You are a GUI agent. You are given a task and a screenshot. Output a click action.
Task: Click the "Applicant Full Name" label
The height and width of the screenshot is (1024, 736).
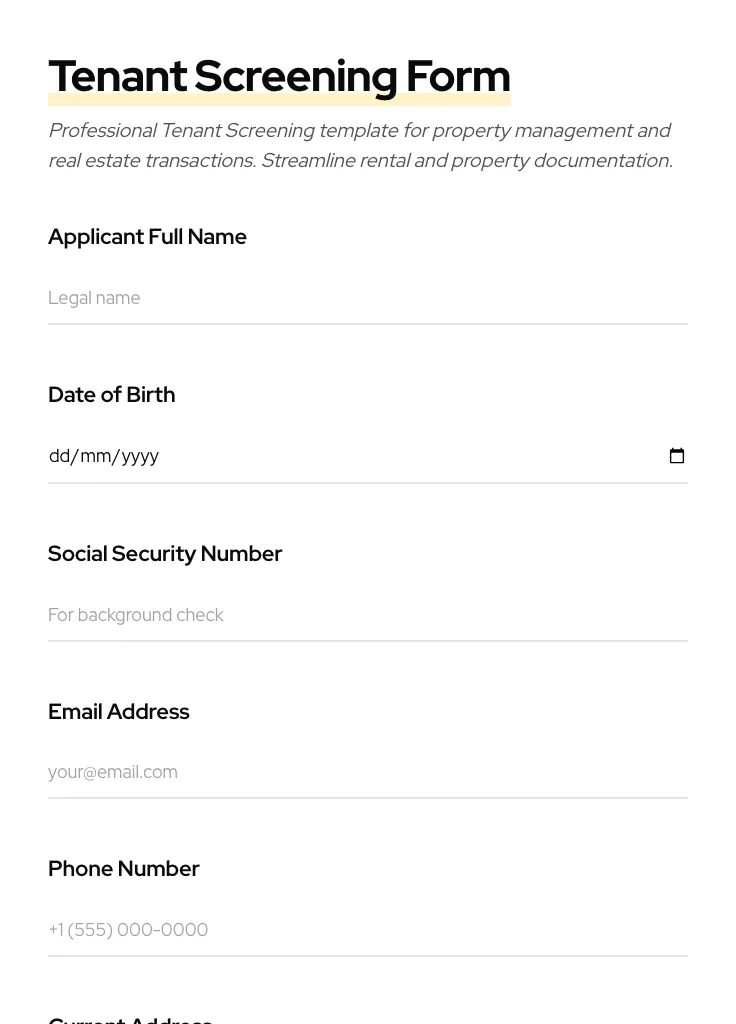[147, 237]
